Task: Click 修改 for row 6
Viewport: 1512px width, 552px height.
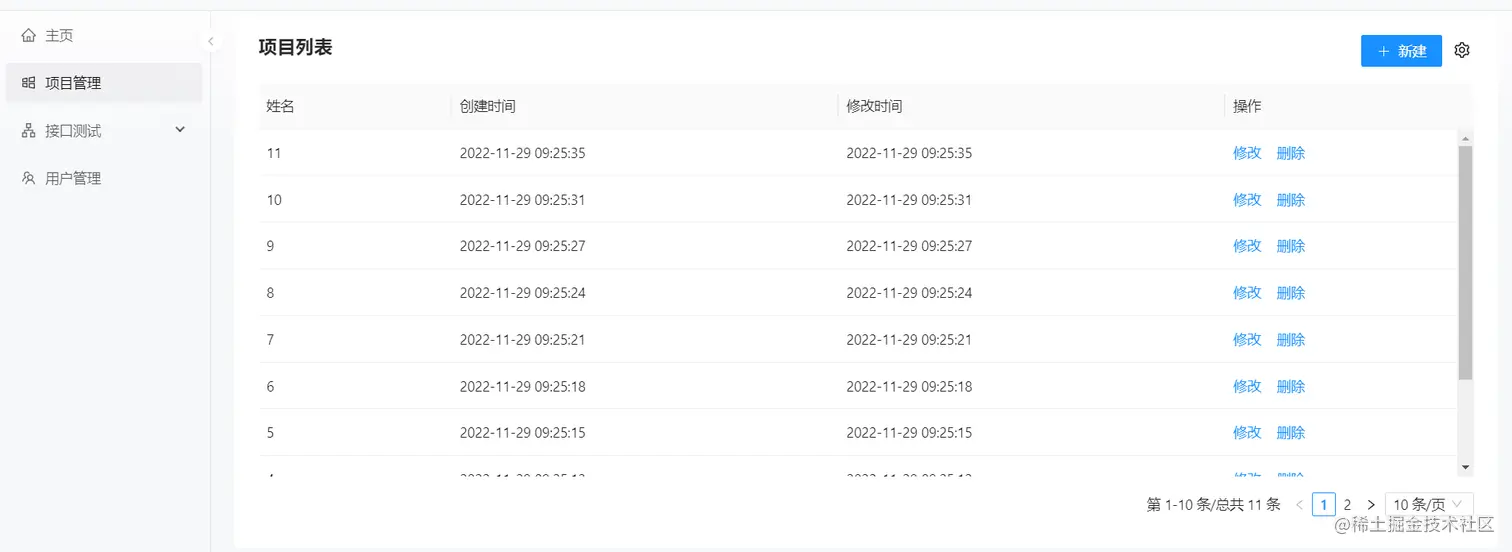Action: pos(1247,386)
